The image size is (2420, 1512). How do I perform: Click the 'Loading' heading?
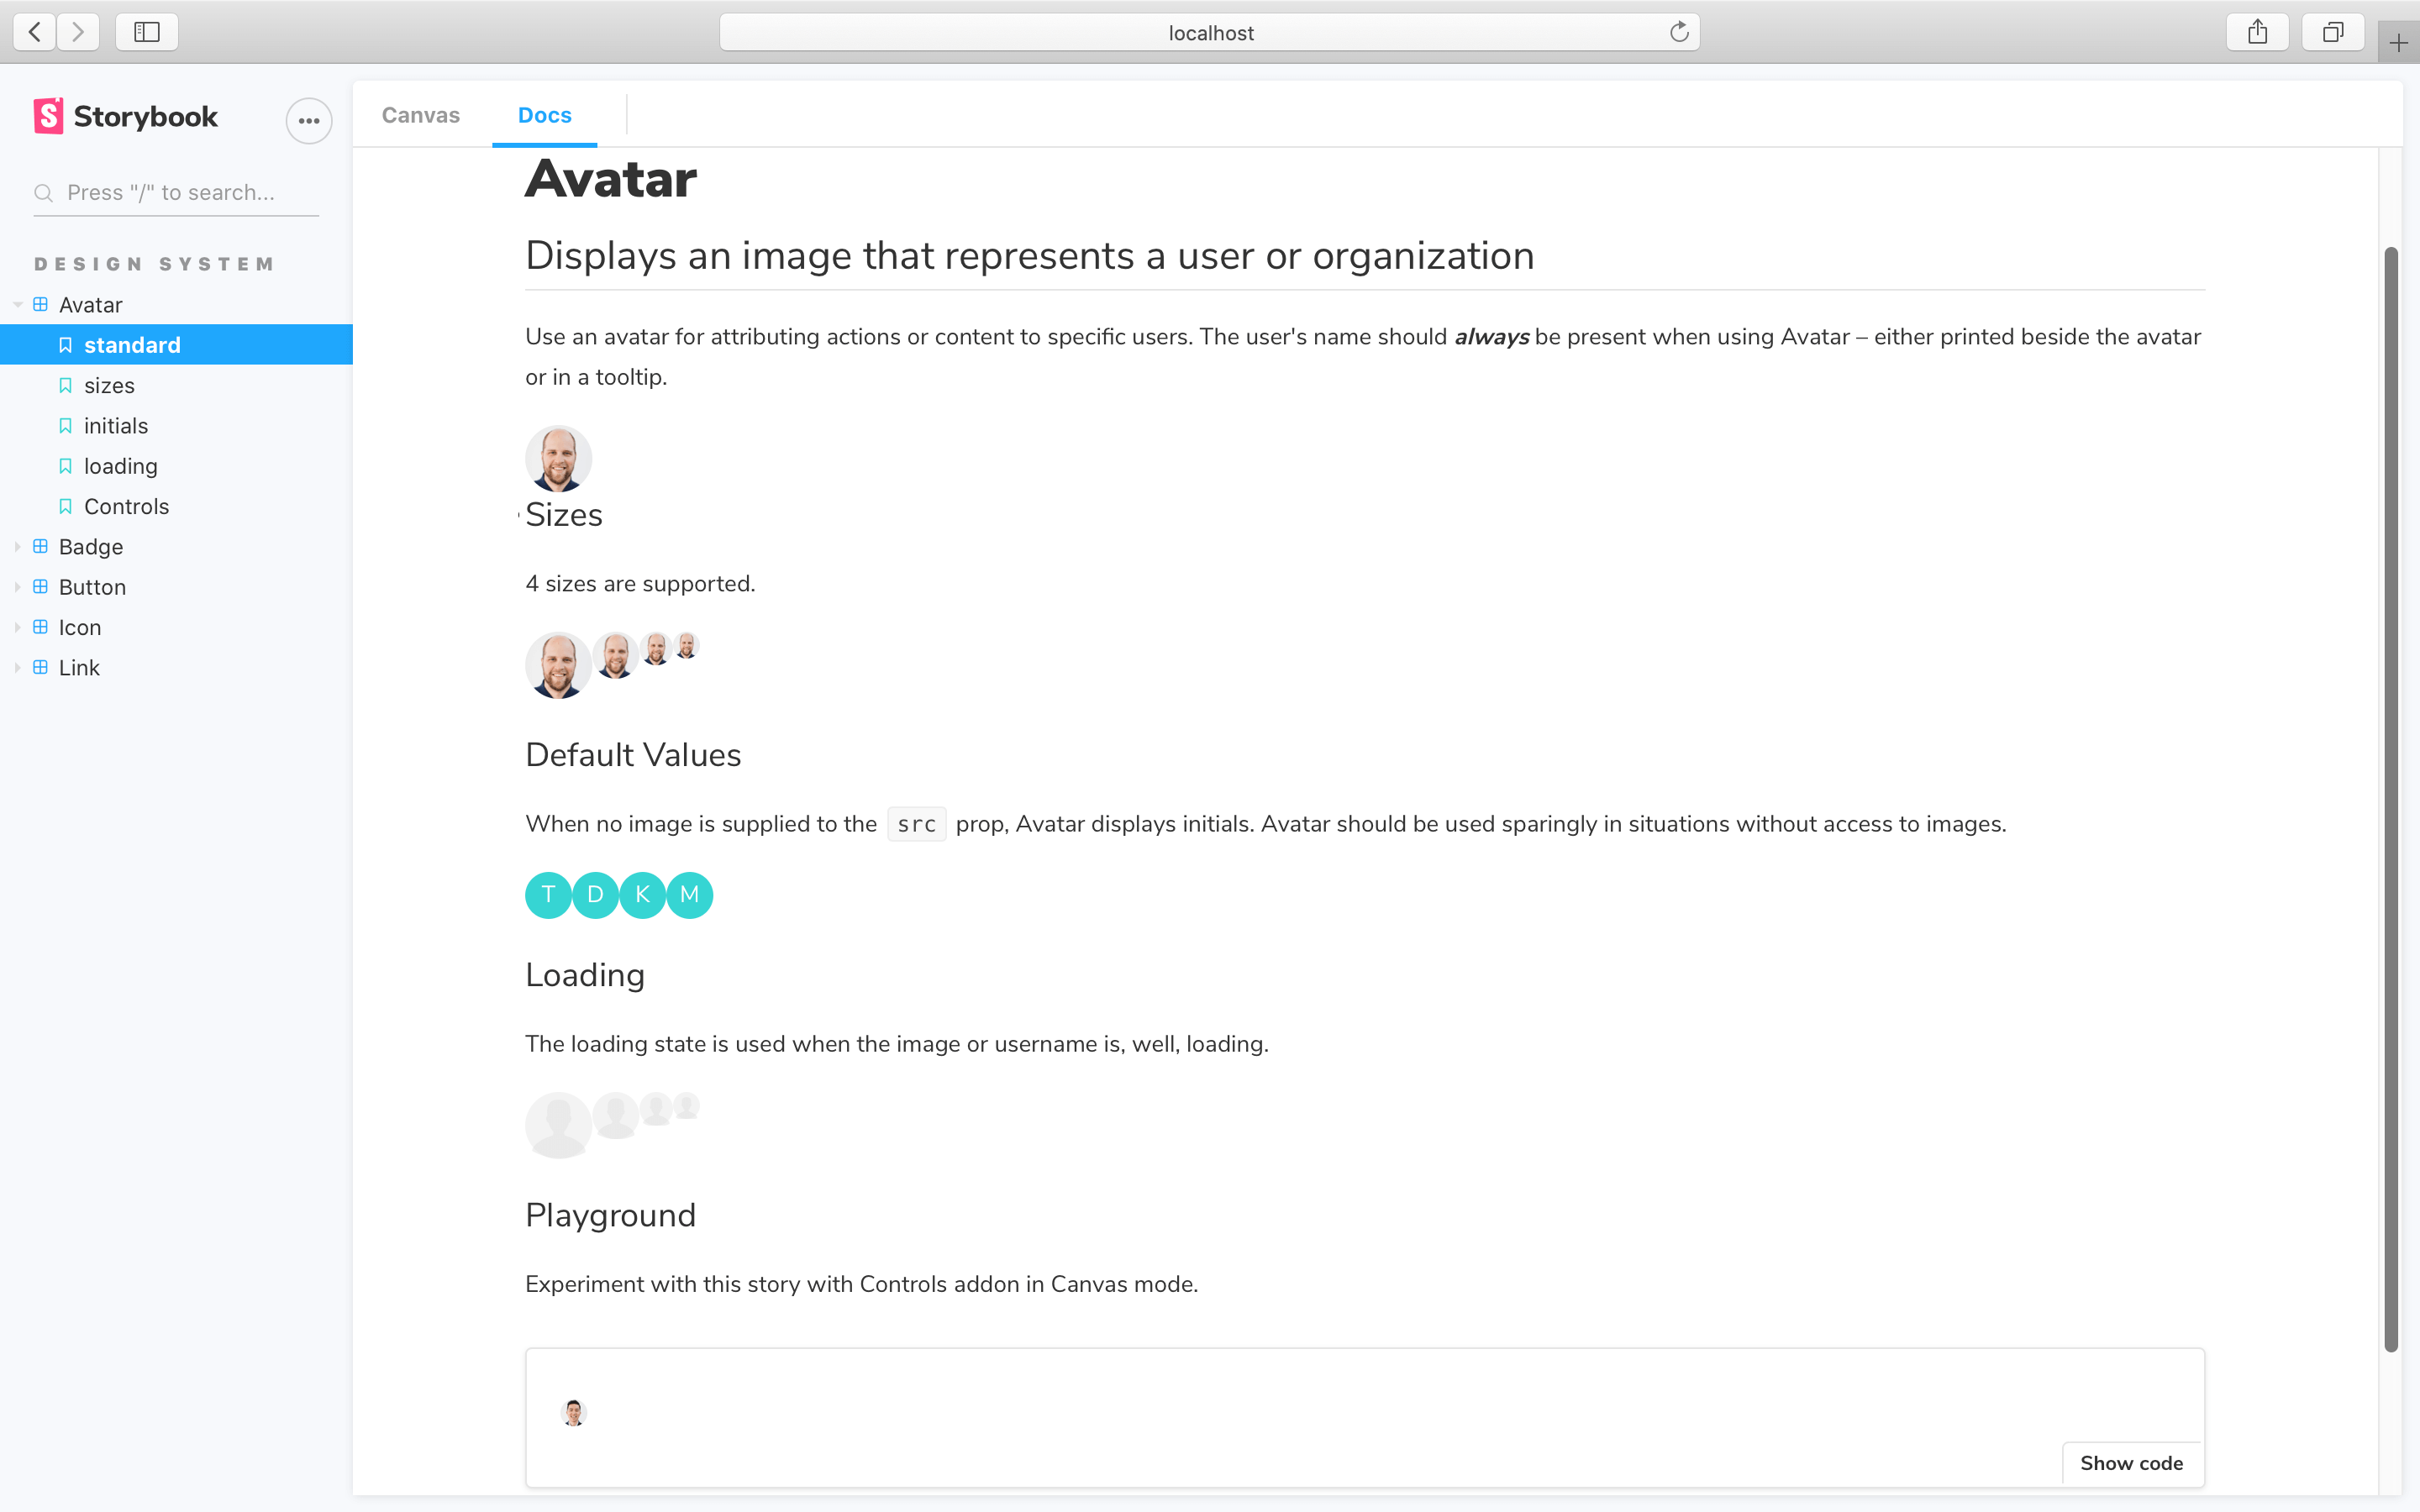[x=585, y=975]
